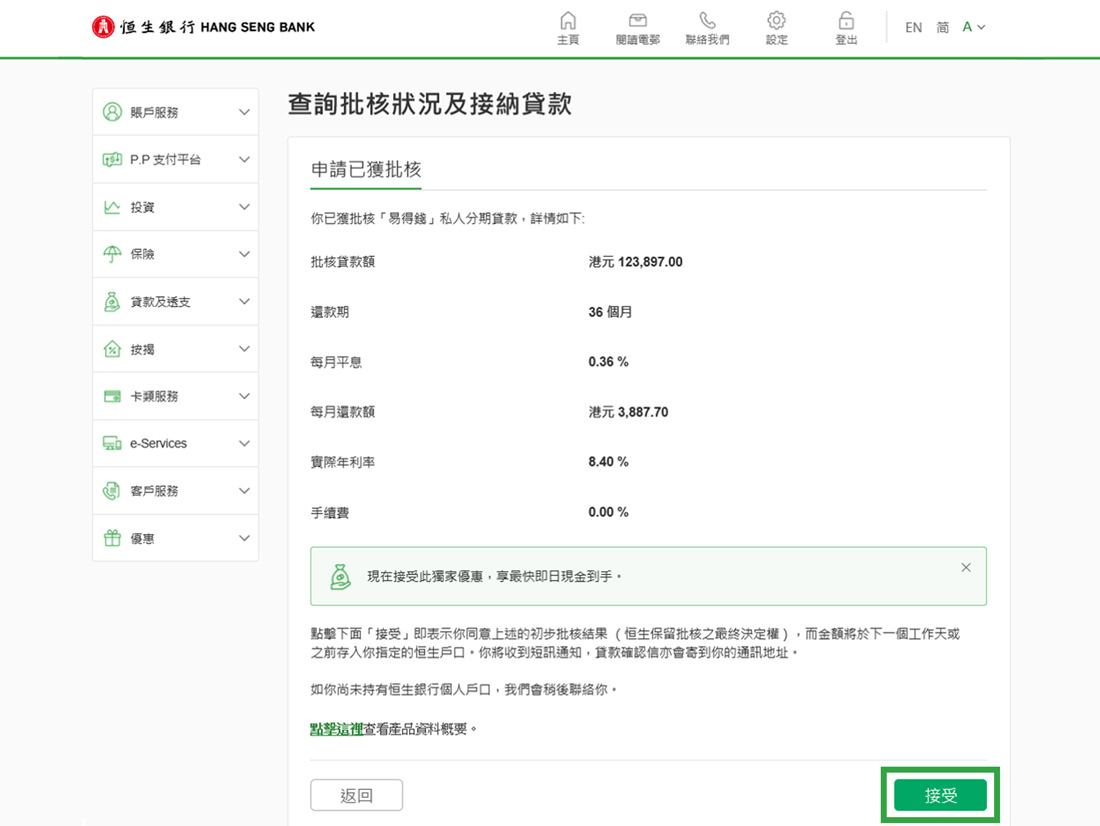Click the 返回 button

(x=356, y=795)
